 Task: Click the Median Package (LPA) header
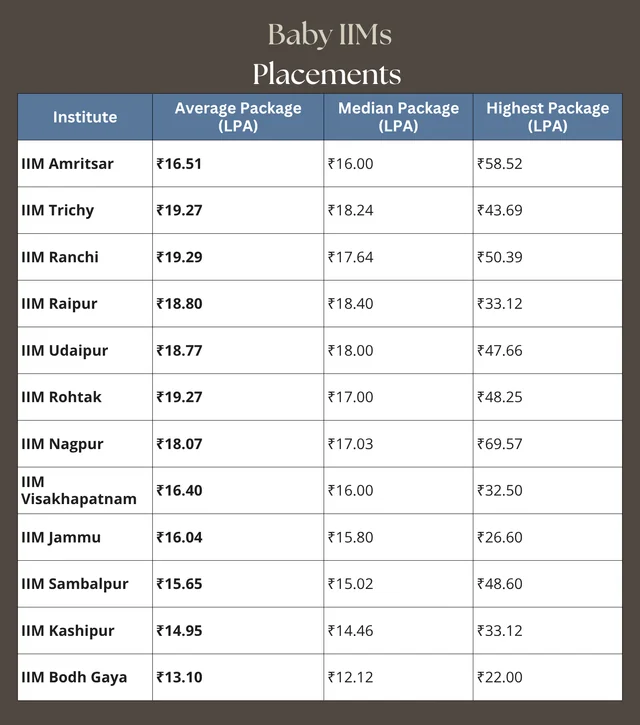coord(398,117)
